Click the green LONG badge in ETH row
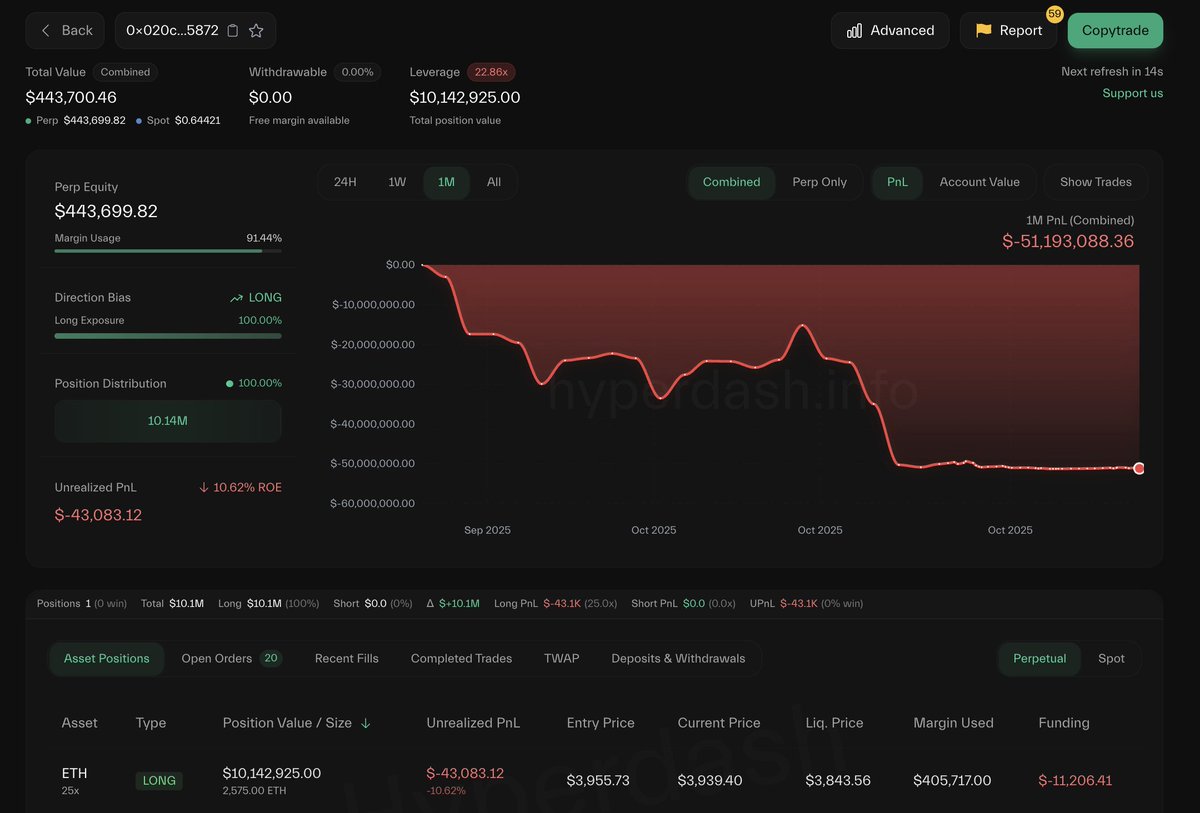 [x=159, y=781]
